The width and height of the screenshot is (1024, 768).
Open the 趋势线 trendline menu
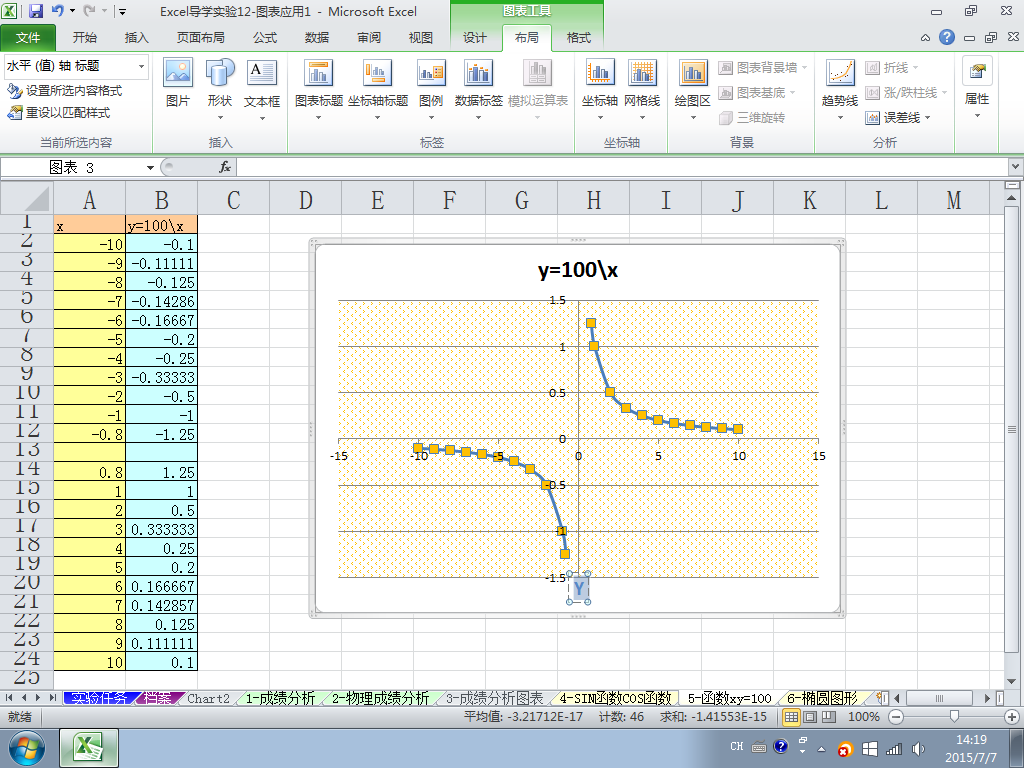pyautogui.click(x=840, y=89)
